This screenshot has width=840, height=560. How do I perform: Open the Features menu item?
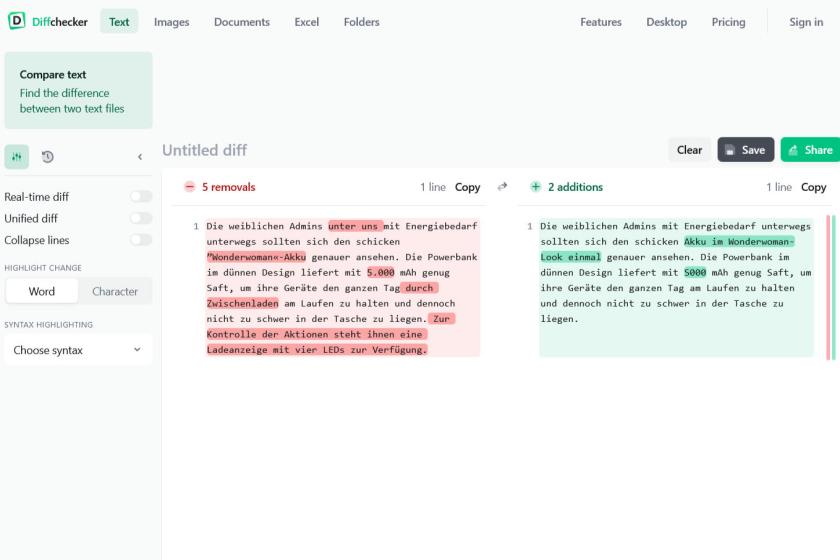tap(601, 22)
